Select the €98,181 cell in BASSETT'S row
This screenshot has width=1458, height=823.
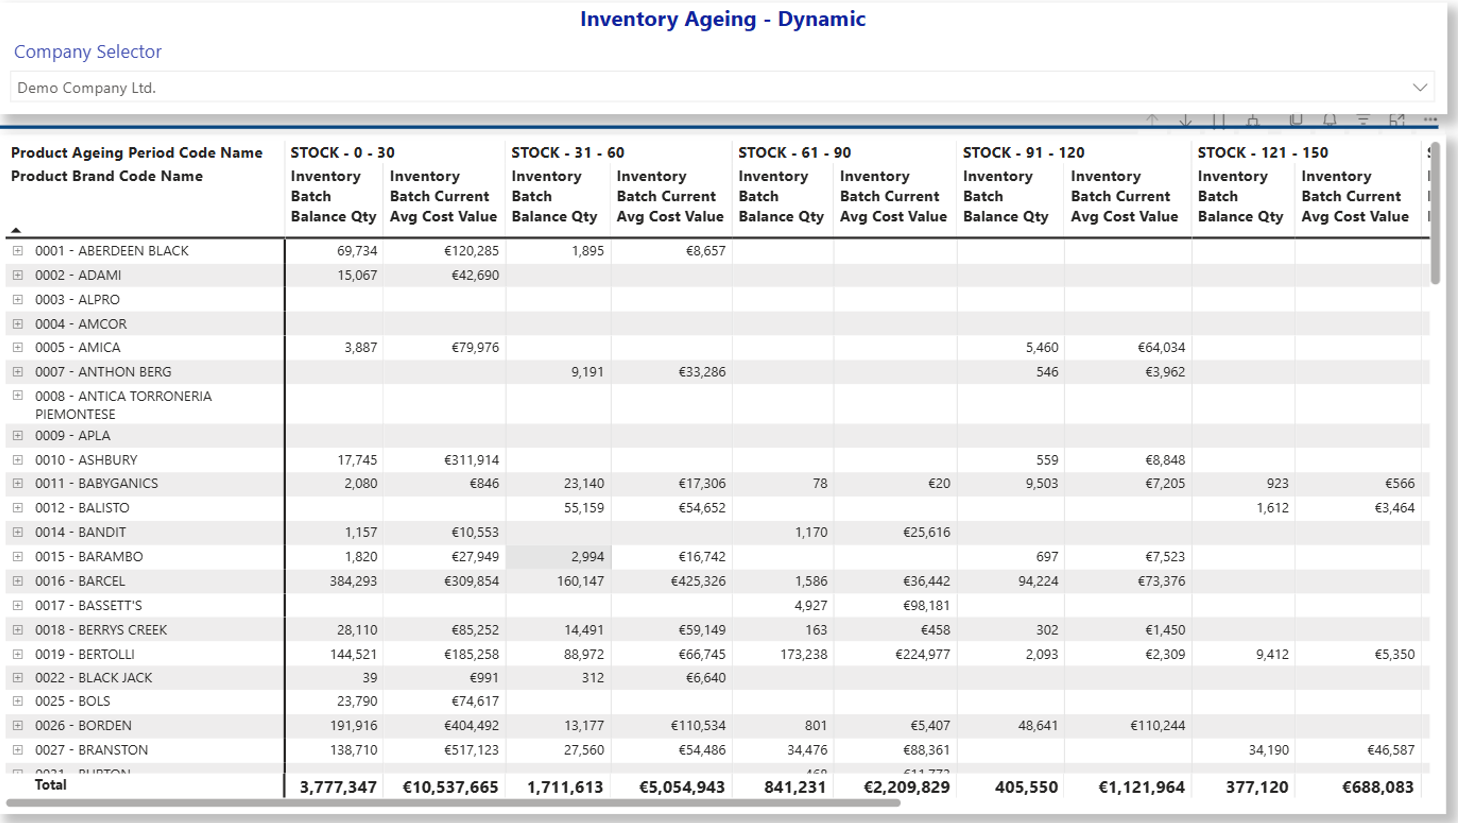[926, 605]
